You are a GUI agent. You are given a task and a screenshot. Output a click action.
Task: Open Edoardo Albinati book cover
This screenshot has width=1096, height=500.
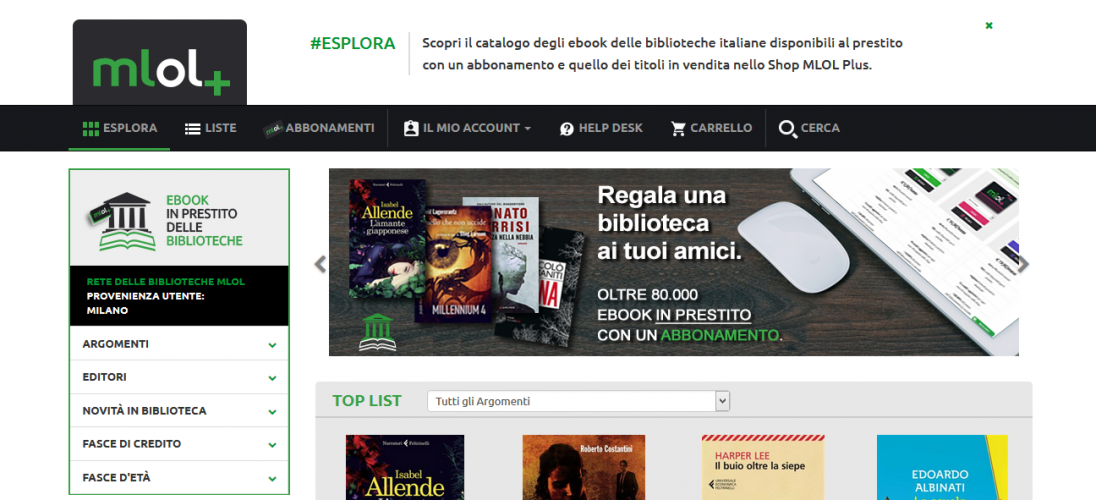point(942,467)
